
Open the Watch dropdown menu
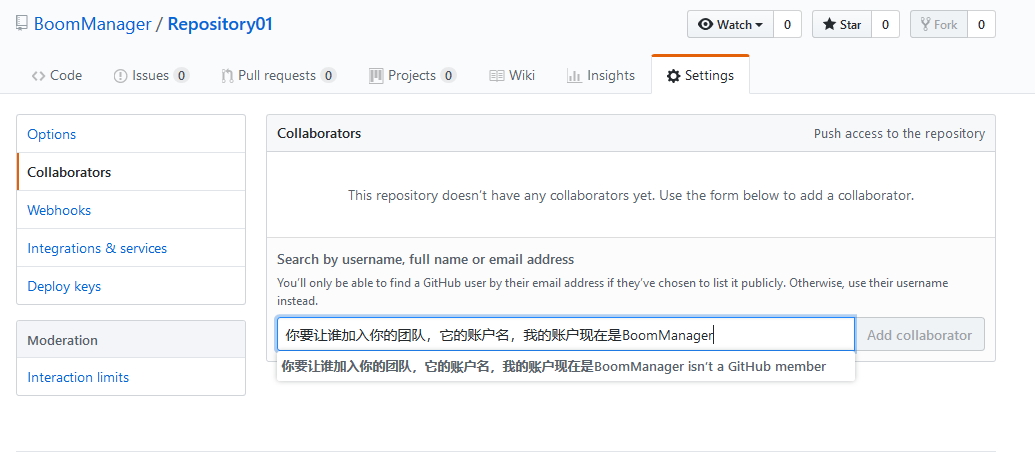click(731, 24)
